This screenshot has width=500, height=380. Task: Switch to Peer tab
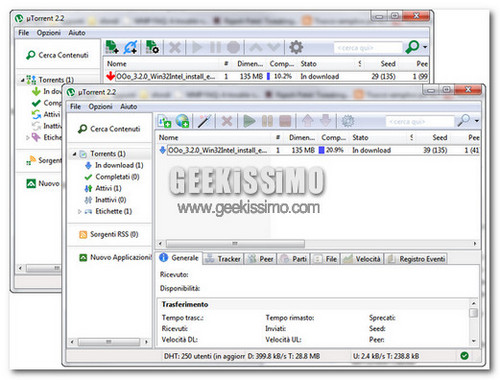point(261,259)
